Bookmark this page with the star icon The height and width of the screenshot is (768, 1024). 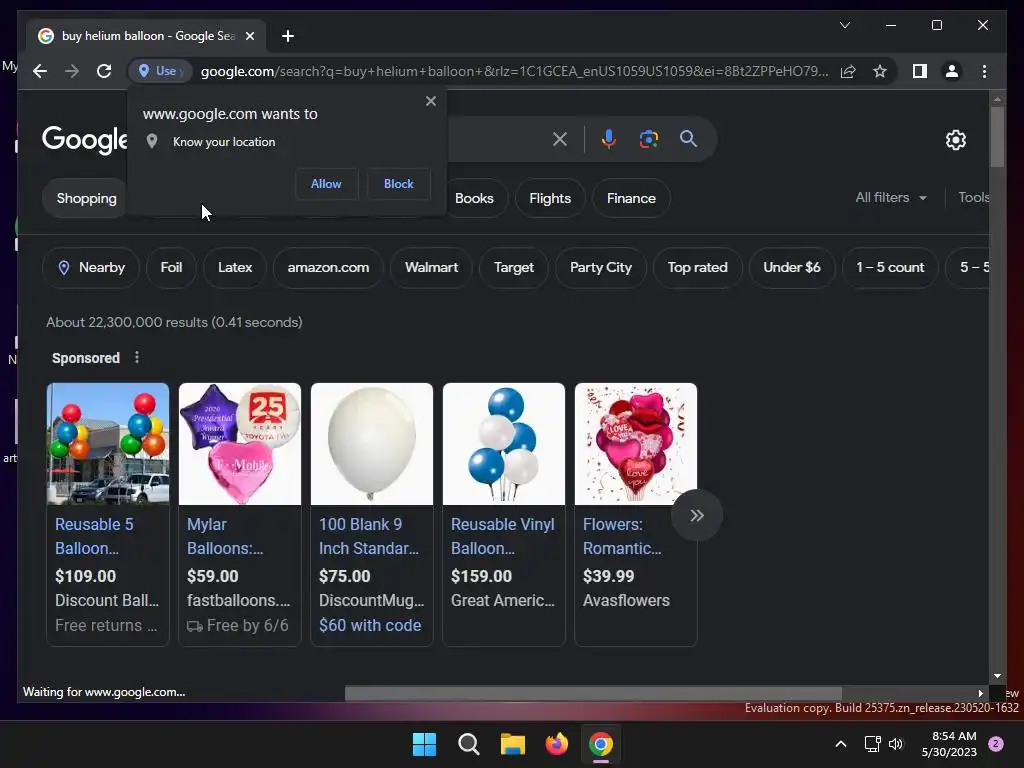tap(880, 71)
